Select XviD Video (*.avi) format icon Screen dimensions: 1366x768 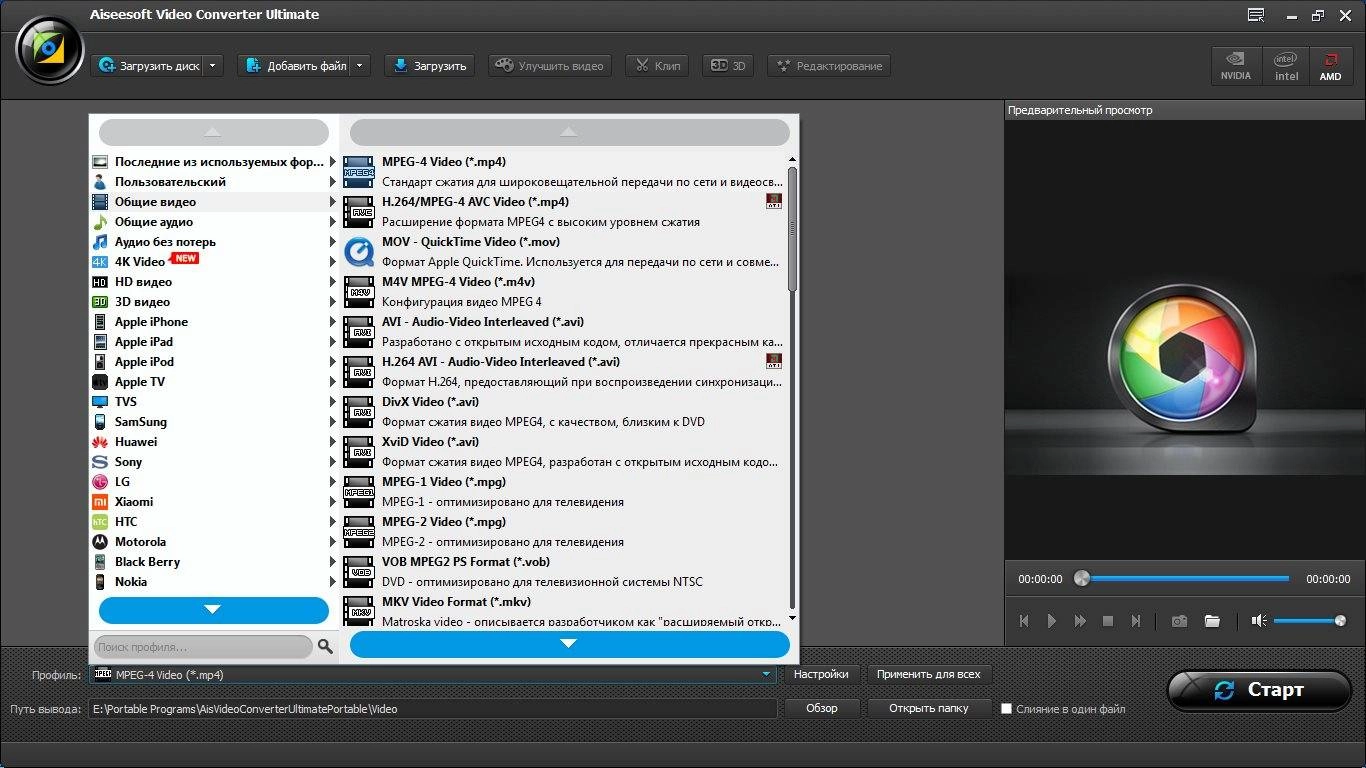click(359, 451)
